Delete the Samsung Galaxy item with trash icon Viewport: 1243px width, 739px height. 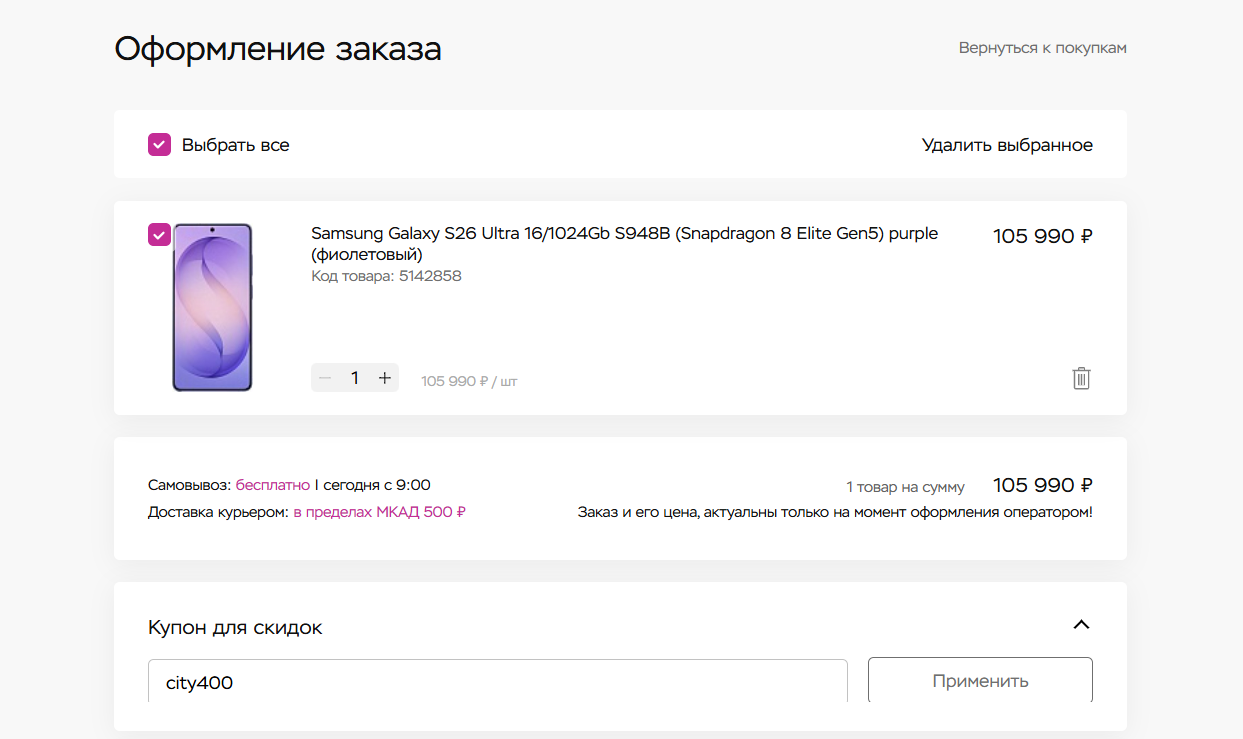point(1081,378)
